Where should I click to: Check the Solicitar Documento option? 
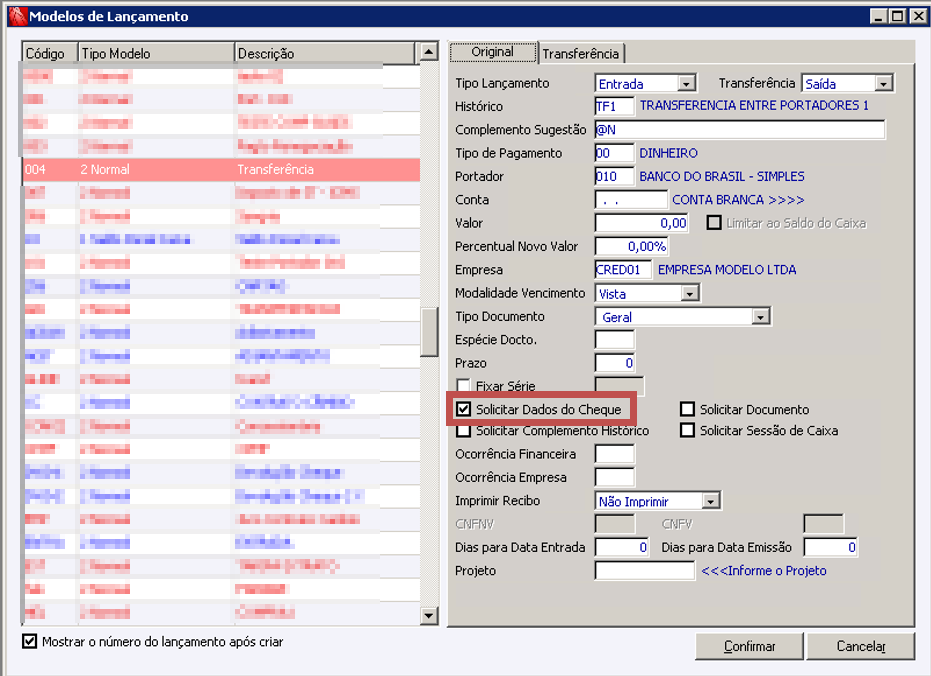(688, 409)
